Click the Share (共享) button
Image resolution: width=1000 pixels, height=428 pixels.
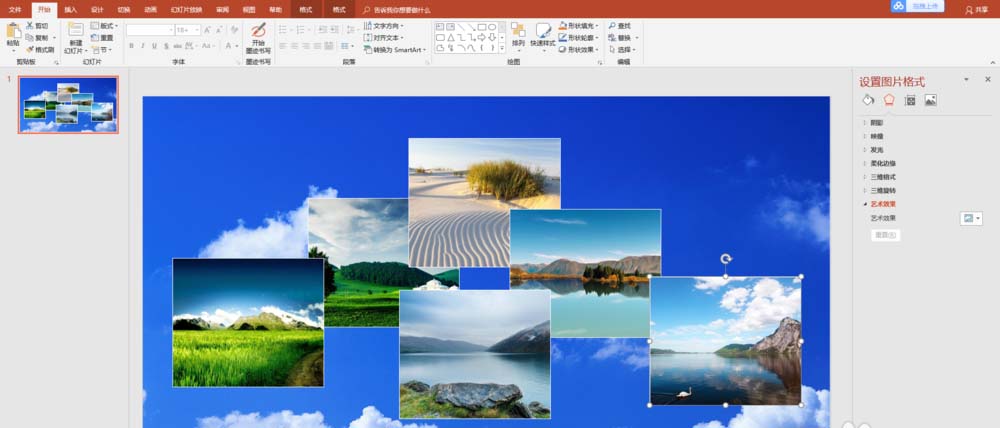(x=976, y=10)
